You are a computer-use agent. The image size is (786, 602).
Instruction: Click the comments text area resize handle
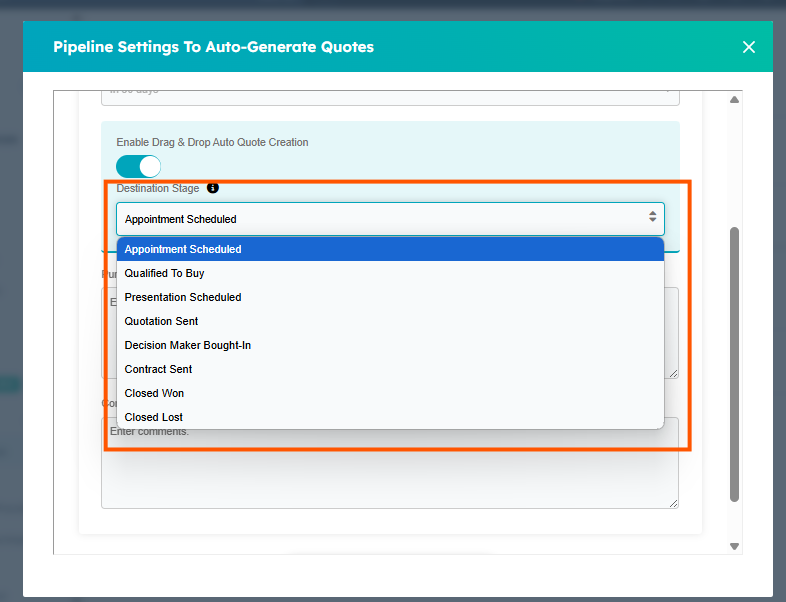(x=674, y=503)
